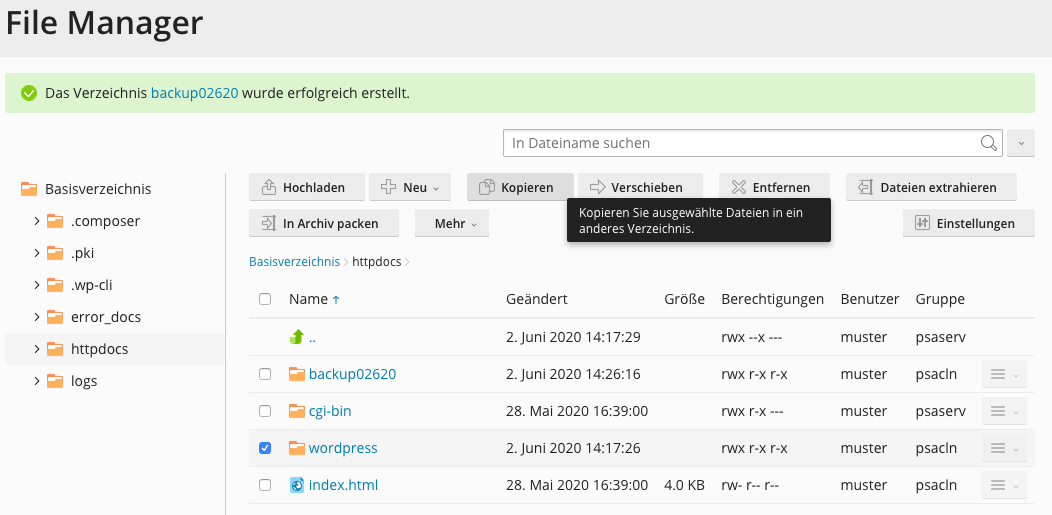The image size is (1052, 515).
Task: Select error_docs in the directory tree
Action: (106, 317)
